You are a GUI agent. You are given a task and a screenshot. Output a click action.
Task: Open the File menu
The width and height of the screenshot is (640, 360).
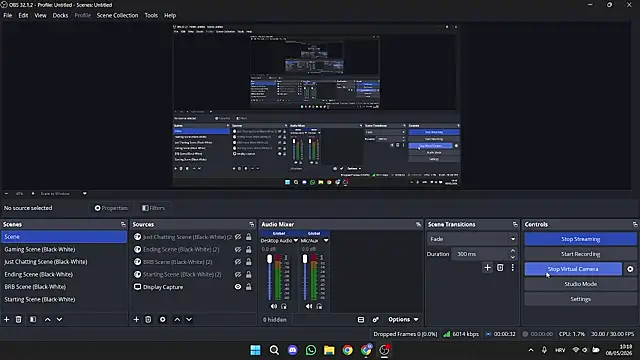(x=8, y=16)
